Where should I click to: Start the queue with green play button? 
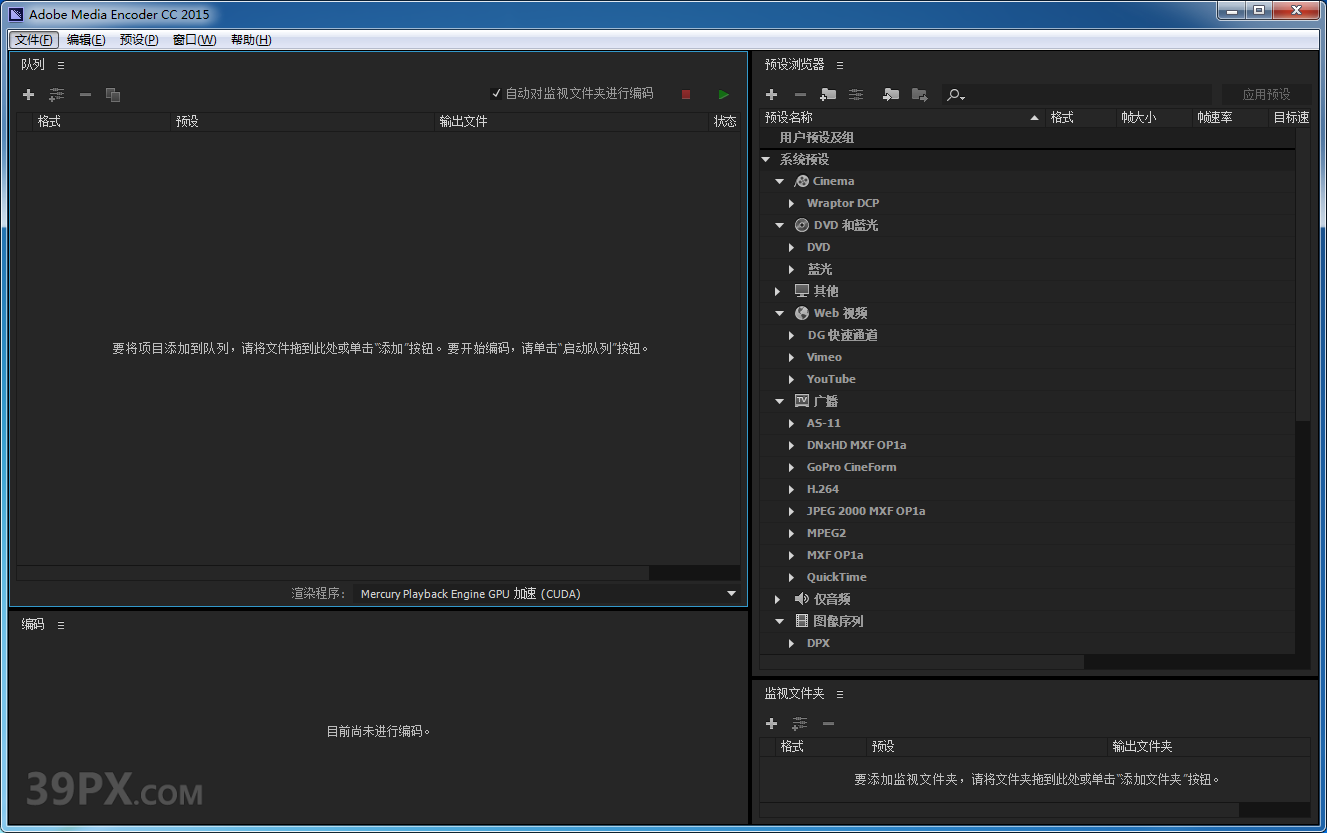[724, 95]
